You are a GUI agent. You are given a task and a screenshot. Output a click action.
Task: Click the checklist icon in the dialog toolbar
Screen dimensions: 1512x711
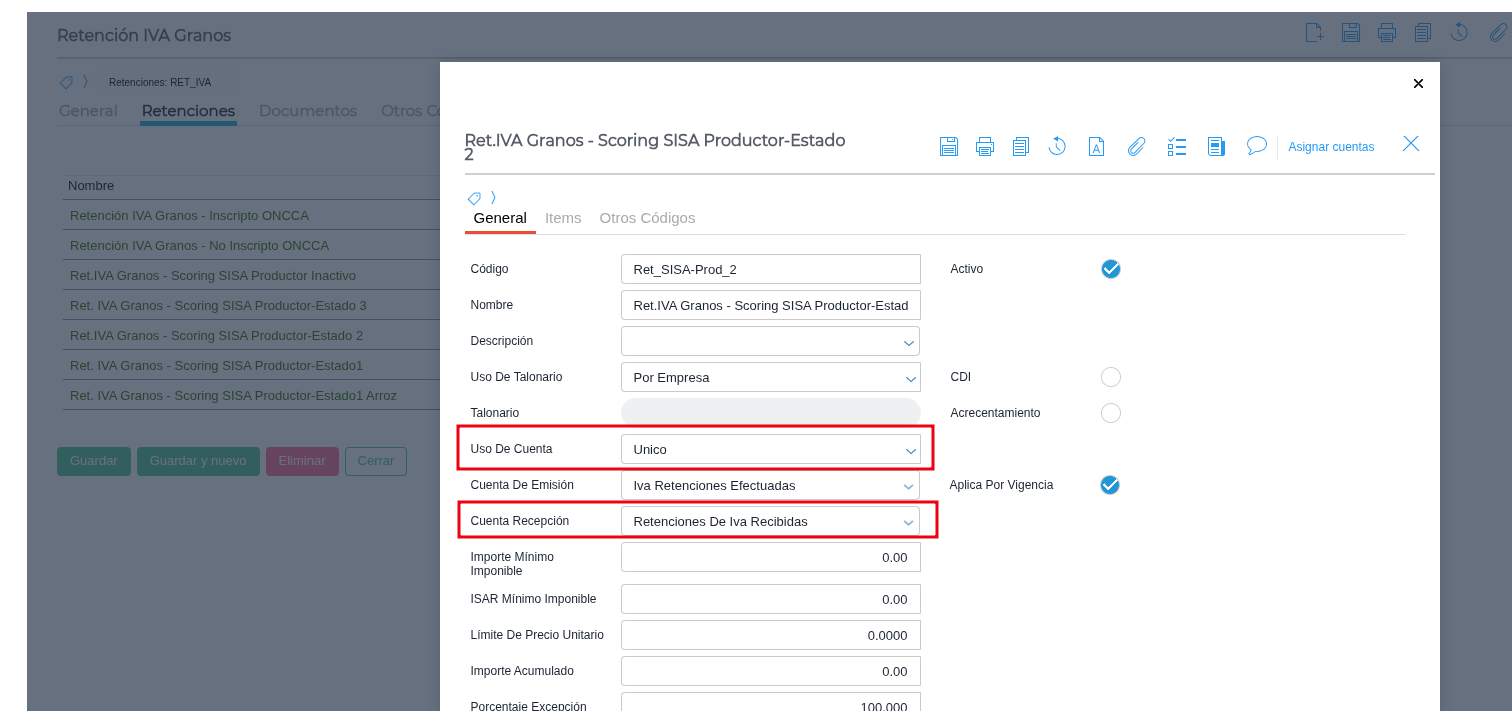(x=1177, y=147)
